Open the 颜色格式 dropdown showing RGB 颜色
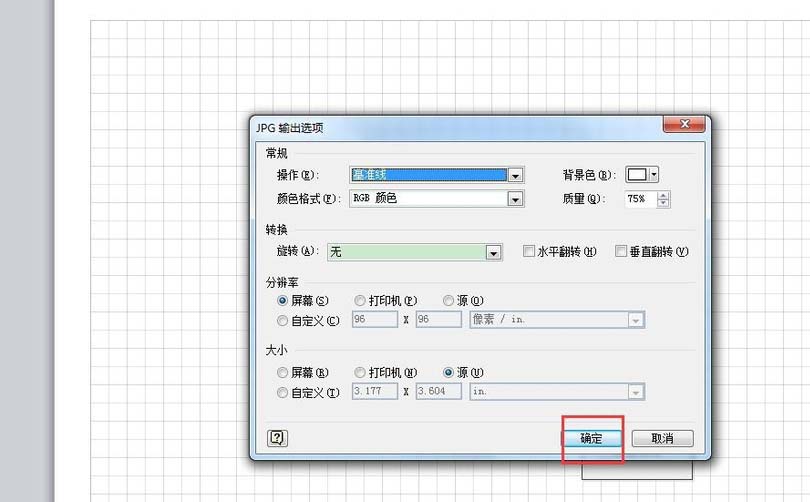Screen dimensions: 810x502 pos(437,198)
